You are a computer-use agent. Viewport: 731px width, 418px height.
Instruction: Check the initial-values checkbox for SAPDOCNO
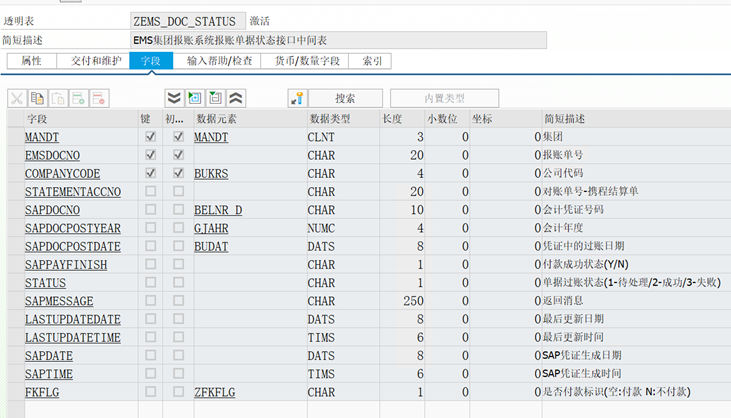tap(178, 209)
